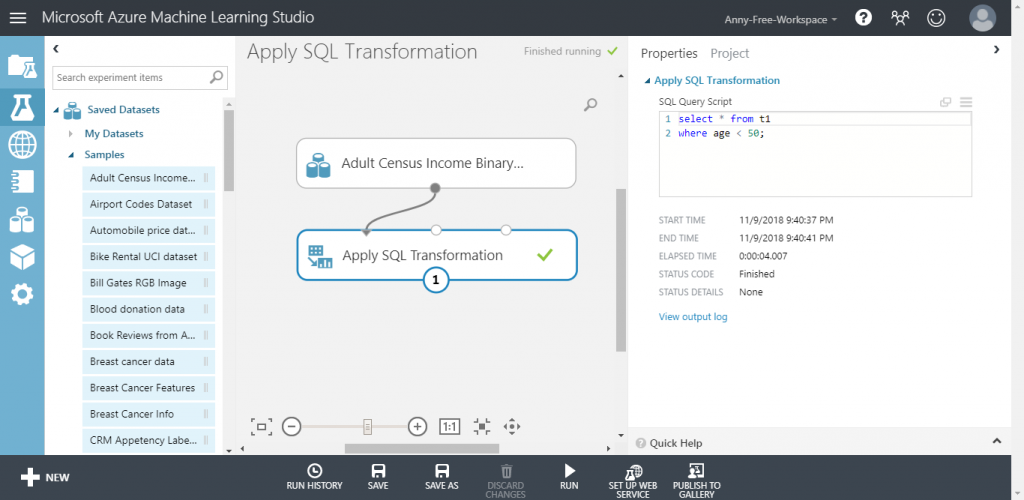Expand the My Datasets node
This screenshot has width=1024, height=500.
click(71, 134)
